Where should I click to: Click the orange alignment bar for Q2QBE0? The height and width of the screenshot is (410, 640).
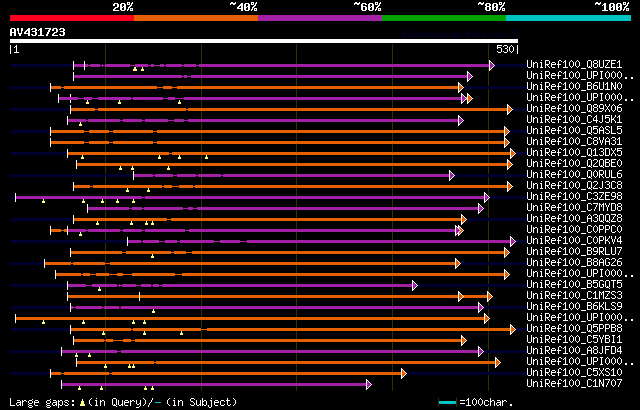(x=292, y=164)
